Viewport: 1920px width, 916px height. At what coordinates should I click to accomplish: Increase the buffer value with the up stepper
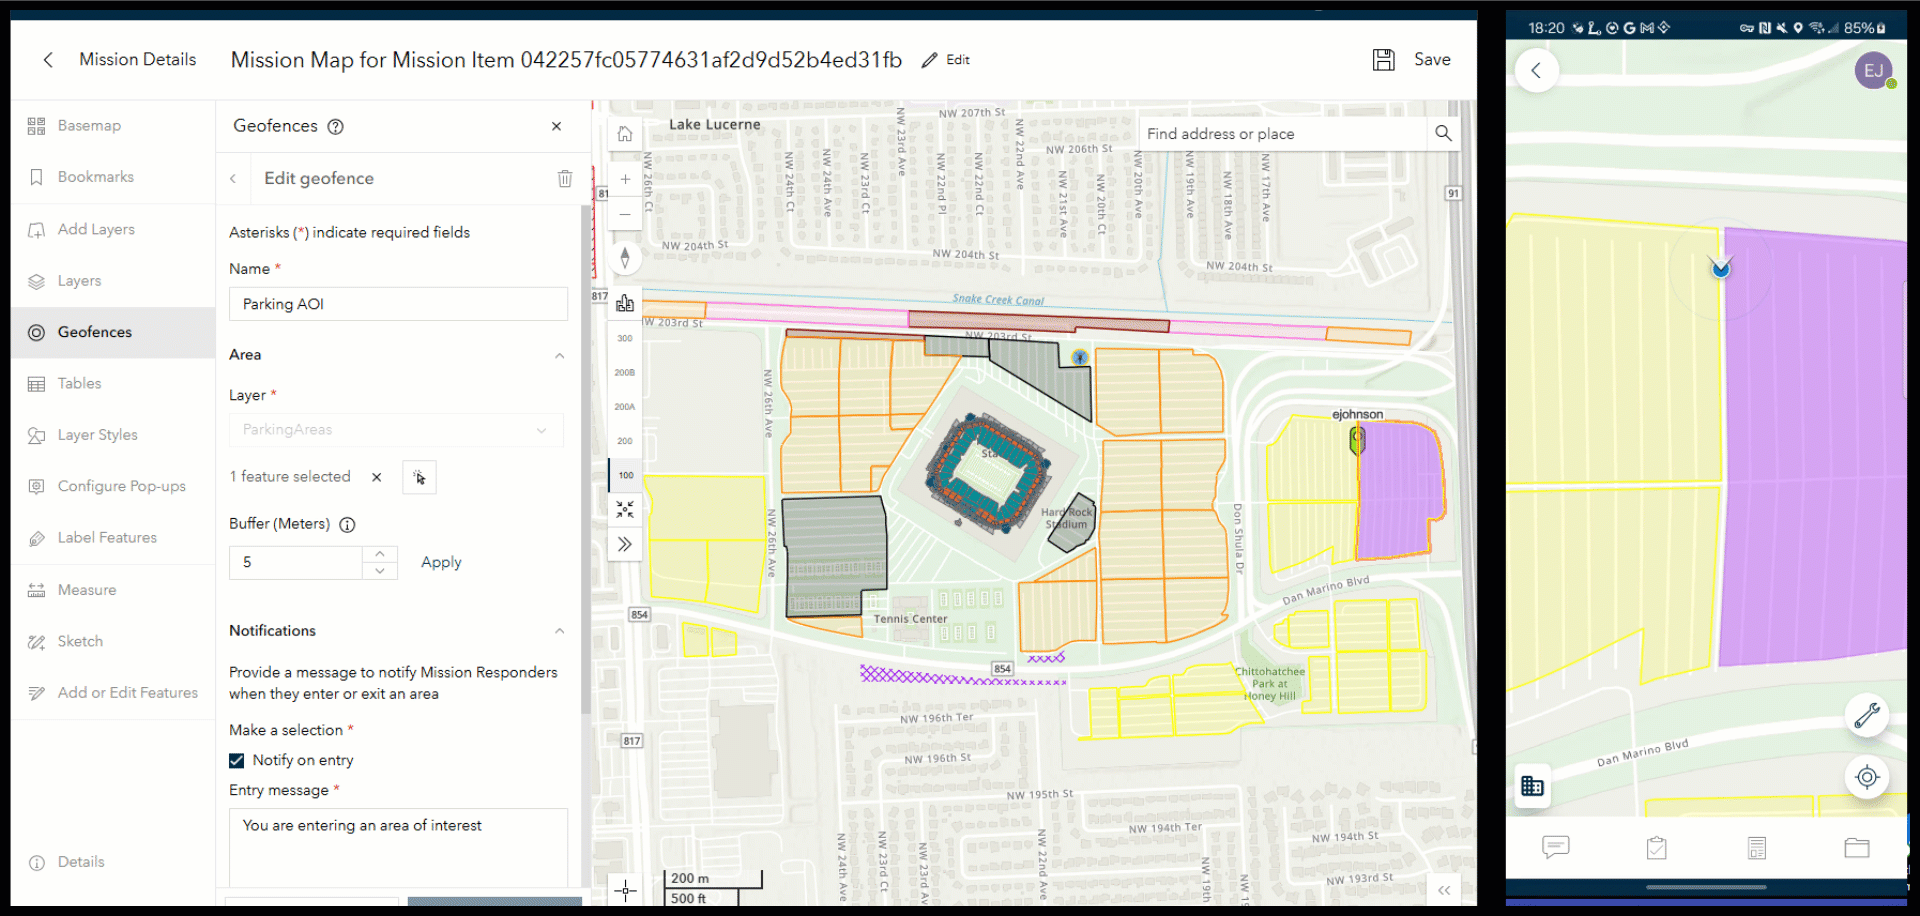(x=380, y=552)
